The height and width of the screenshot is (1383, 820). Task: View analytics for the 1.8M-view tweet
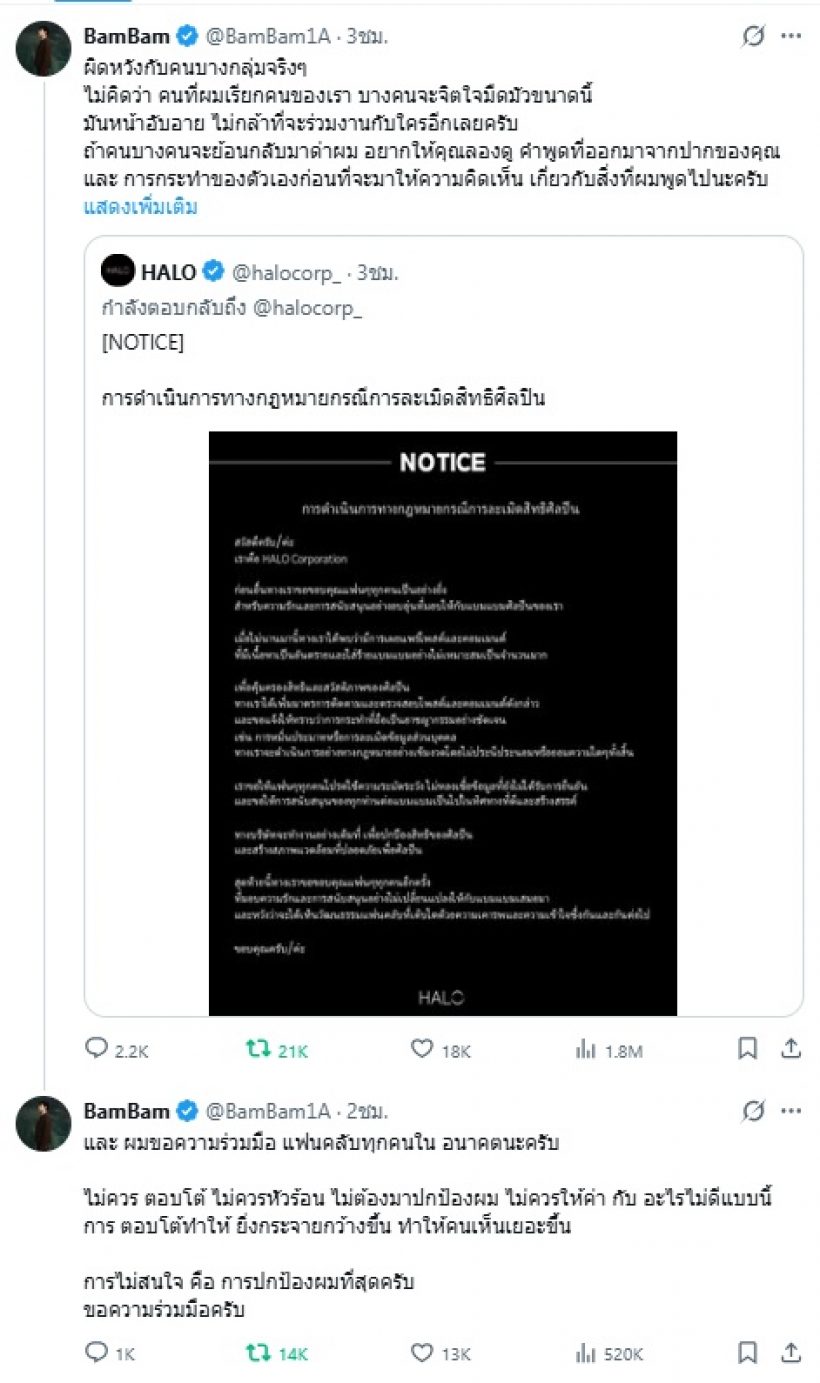click(585, 1050)
